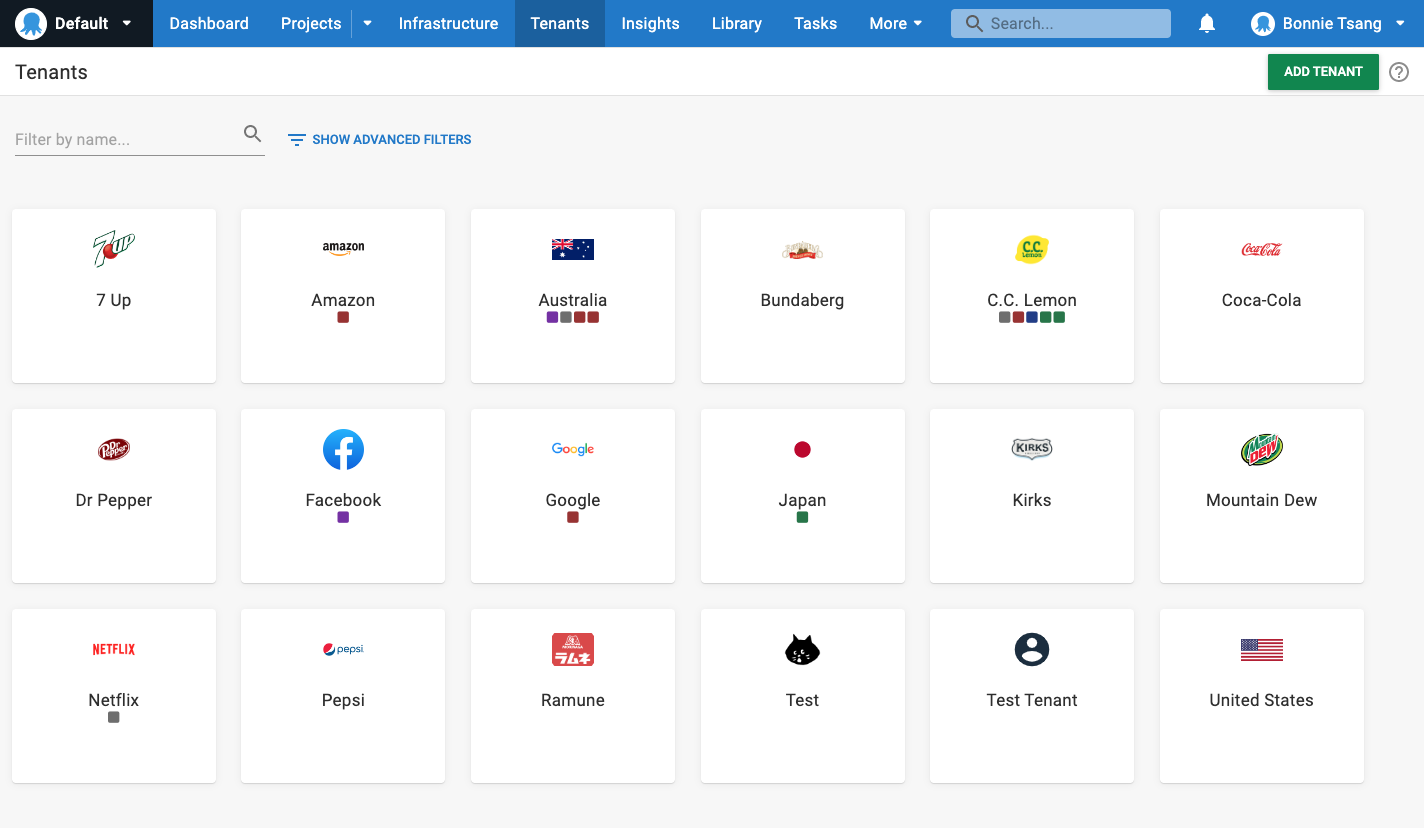Open the United States tenant name
The width and height of the screenshot is (1424, 828).
click(x=1261, y=700)
